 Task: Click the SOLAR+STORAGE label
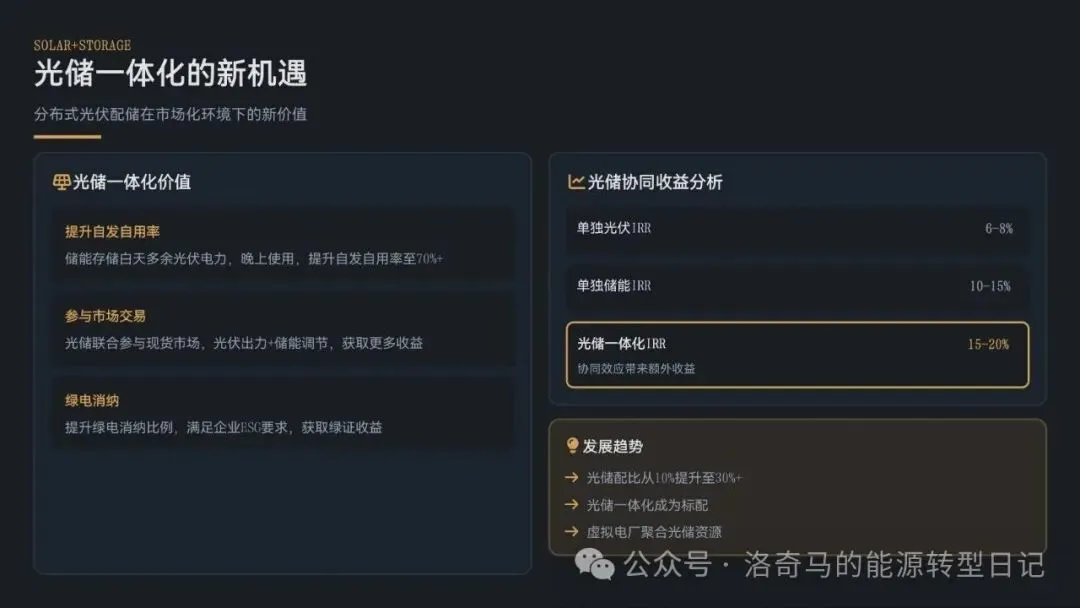pos(82,45)
